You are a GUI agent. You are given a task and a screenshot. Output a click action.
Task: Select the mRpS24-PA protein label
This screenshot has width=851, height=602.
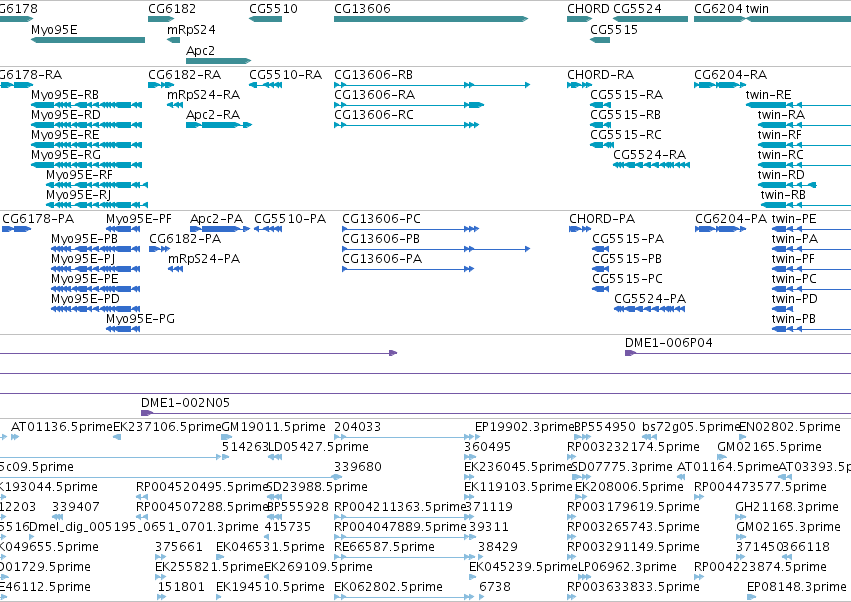(x=204, y=259)
